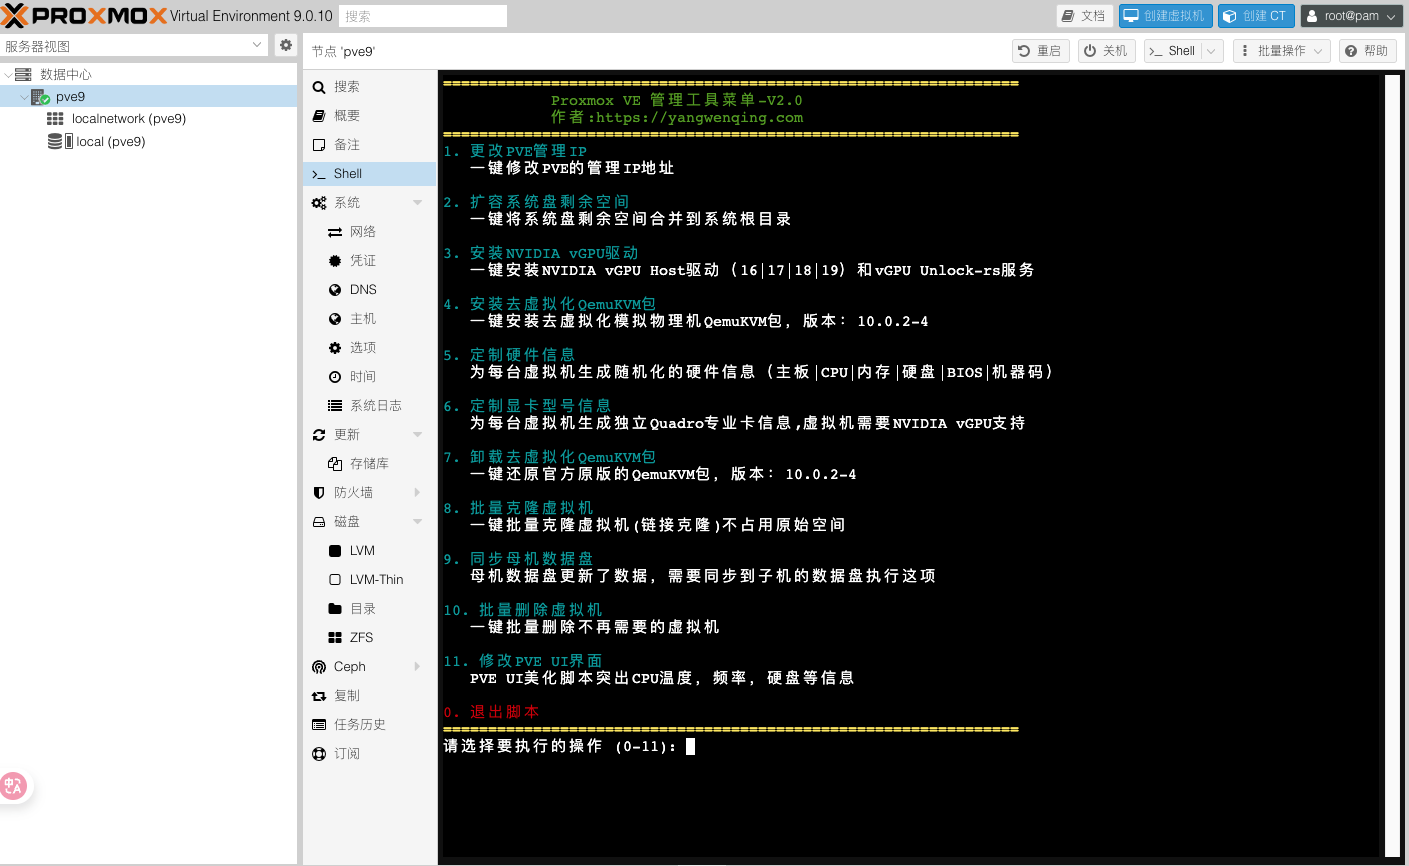The image size is (1409, 866).
Task: Open the 文档 documentation button
Action: 1084,16
